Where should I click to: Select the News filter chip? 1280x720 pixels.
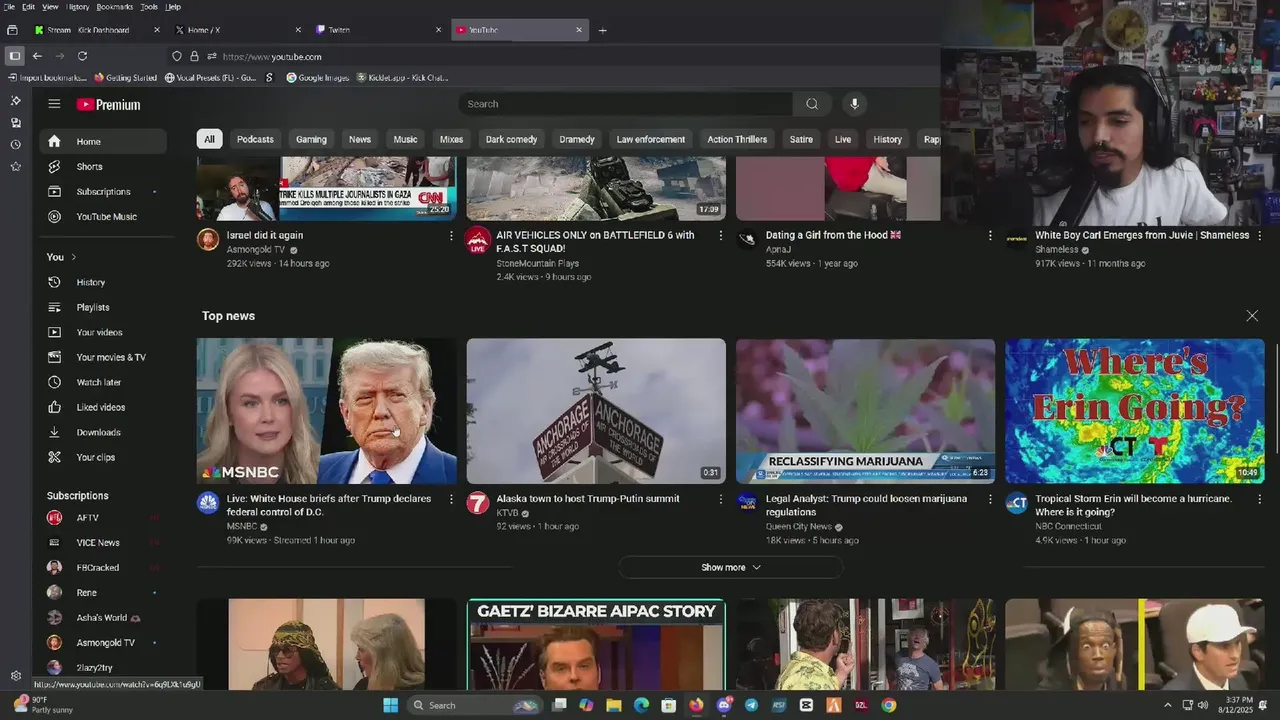[x=360, y=139]
